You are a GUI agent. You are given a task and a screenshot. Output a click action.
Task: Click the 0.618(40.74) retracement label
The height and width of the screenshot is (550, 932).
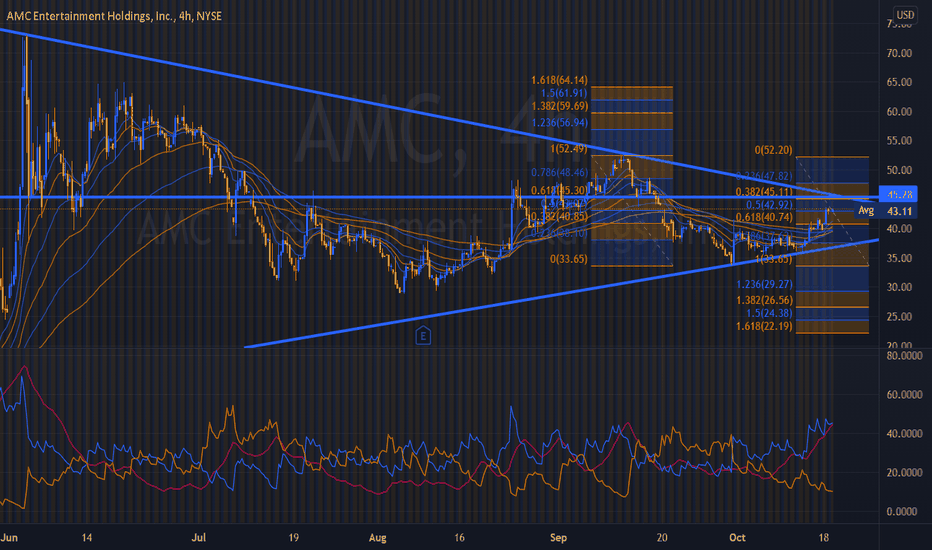[x=764, y=218]
